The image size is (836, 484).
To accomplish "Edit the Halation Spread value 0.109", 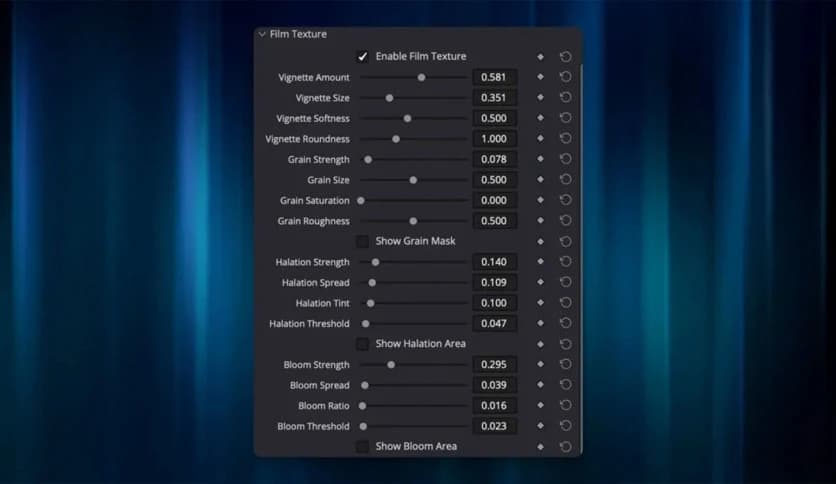I will coord(495,283).
